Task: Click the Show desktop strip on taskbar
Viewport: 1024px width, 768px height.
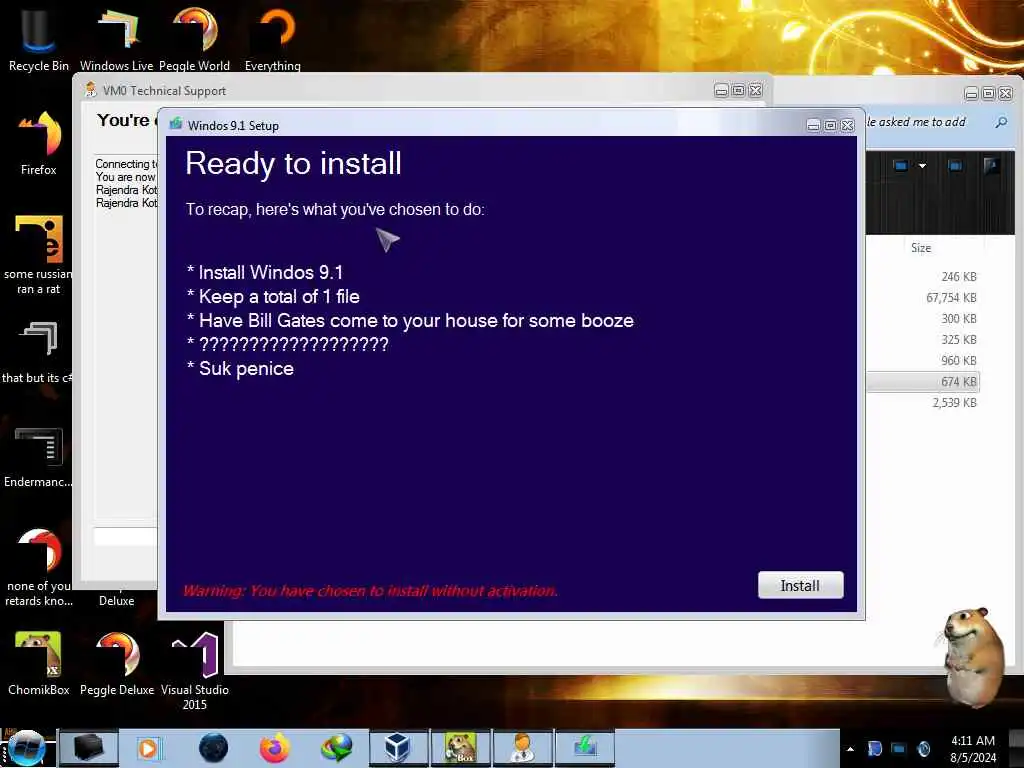Action: [1017, 748]
